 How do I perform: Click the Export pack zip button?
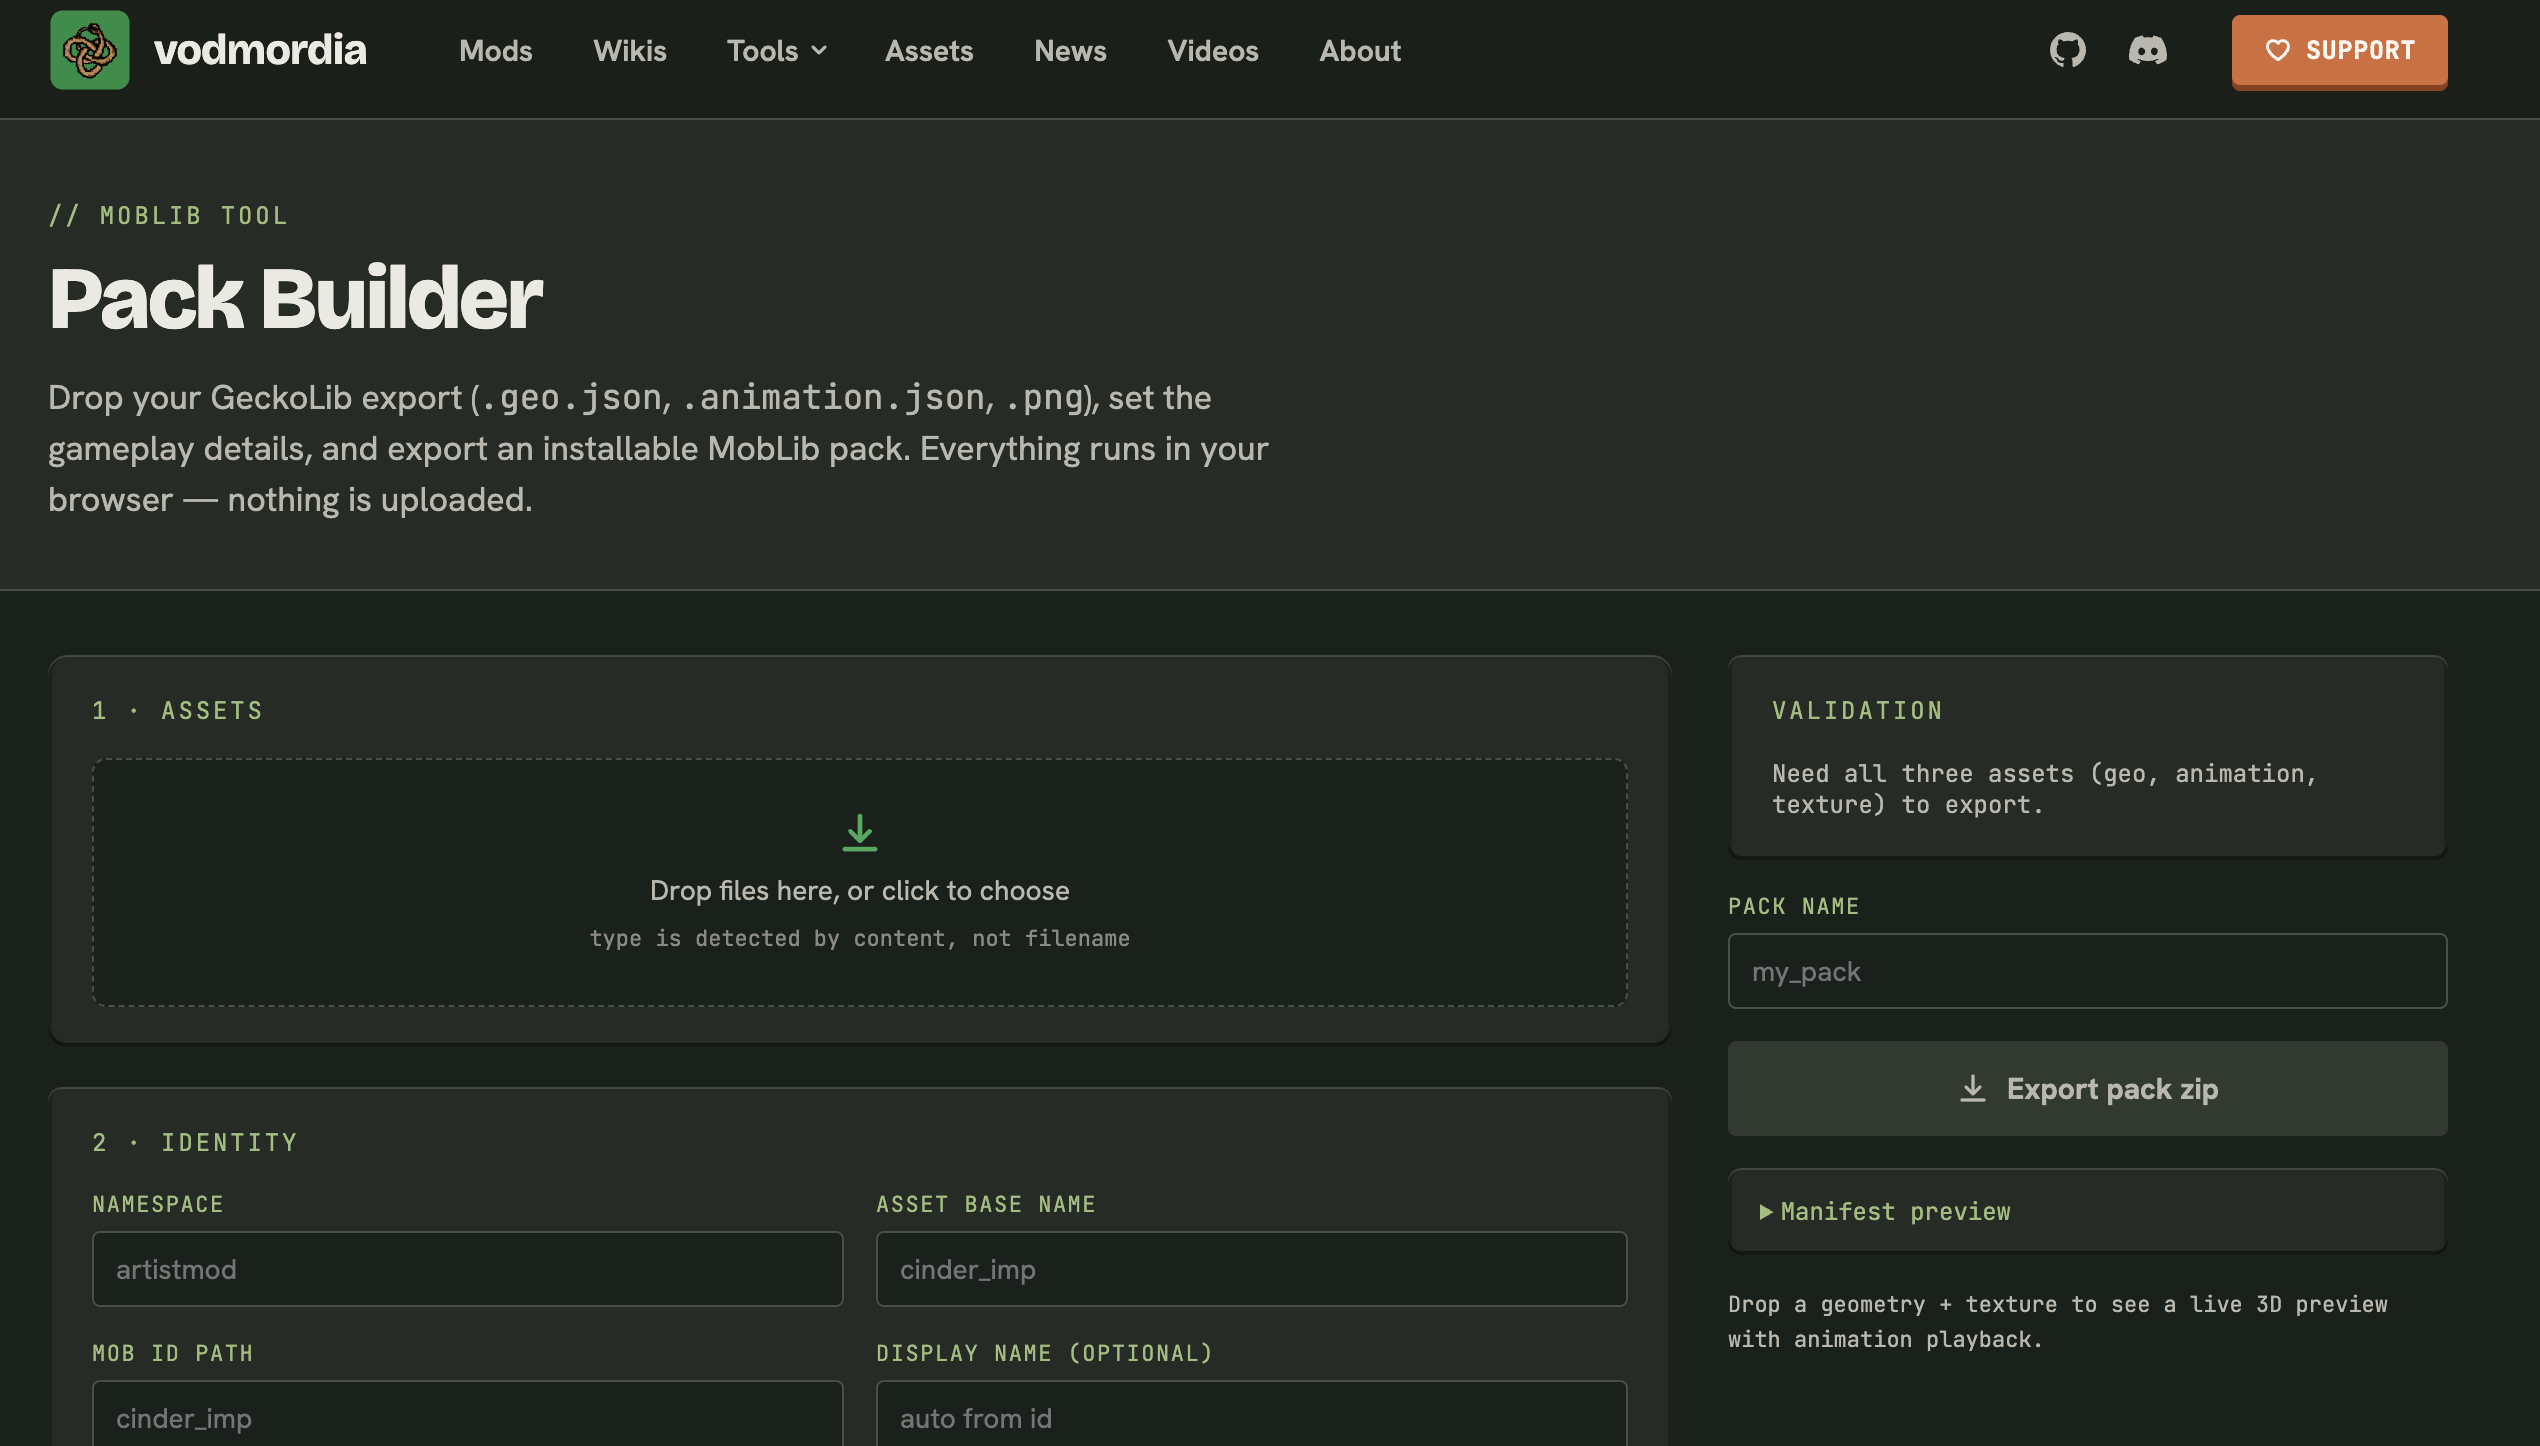[x=2087, y=1088]
